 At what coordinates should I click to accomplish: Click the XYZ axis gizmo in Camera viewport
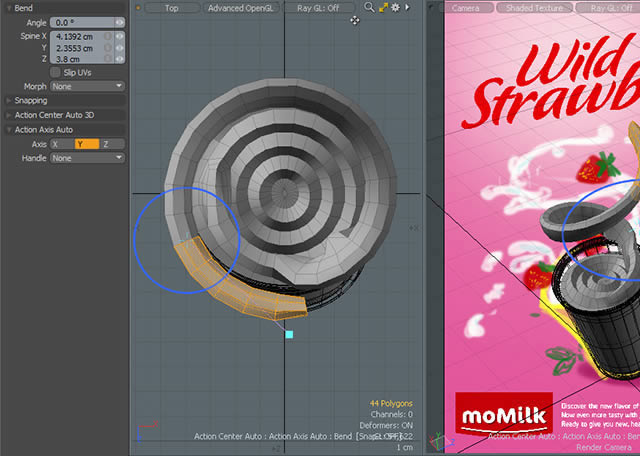click(x=442, y=441)
